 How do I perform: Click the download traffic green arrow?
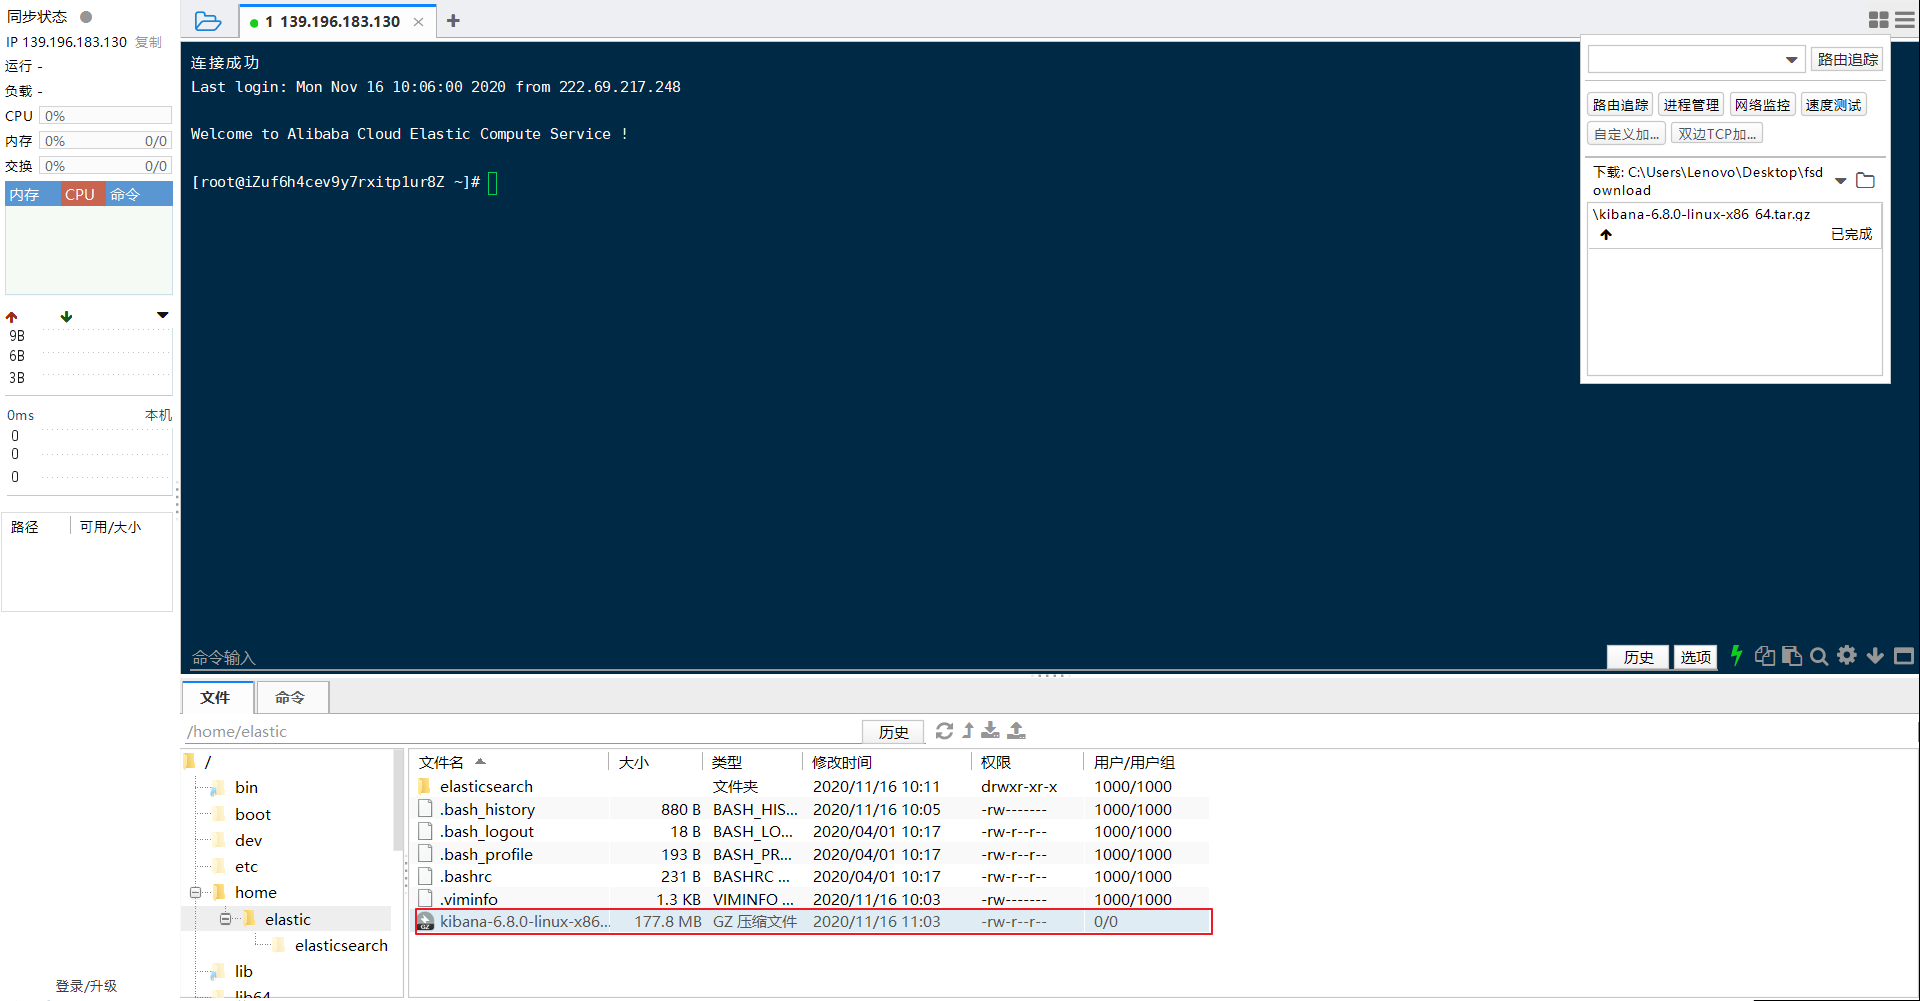[x=66, y=317]
